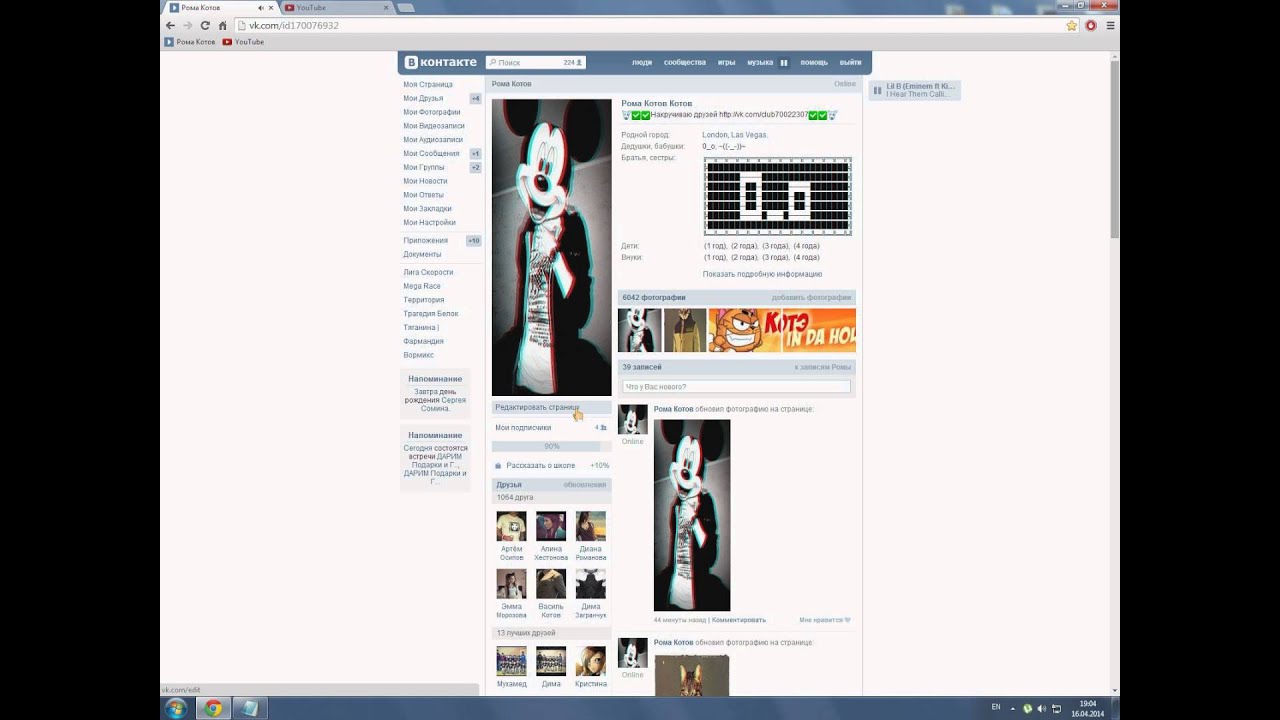Click the Opera extension icon in toolbar
Image resolution: width=1280 pixels, height=720 pixels.
[1091, 25]
